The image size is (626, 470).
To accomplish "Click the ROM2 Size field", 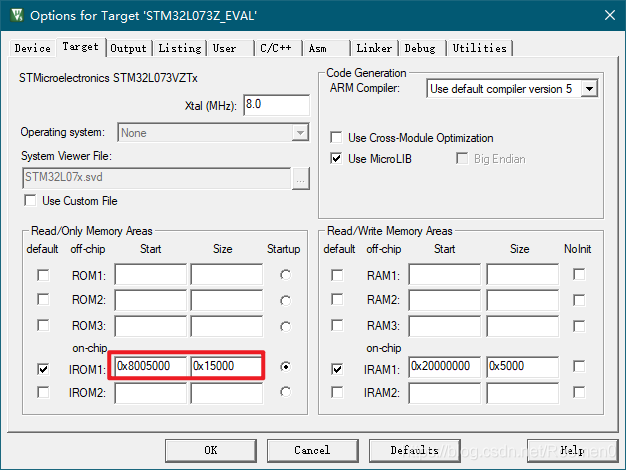I will [x=227, y=300].
